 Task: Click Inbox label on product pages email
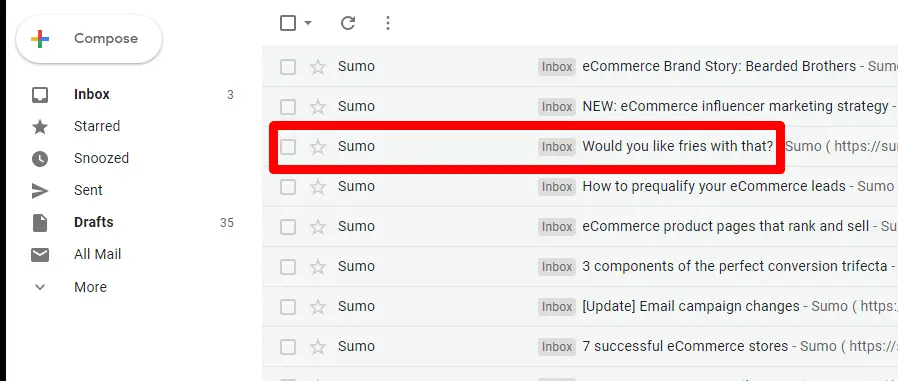tap(557, 227)
